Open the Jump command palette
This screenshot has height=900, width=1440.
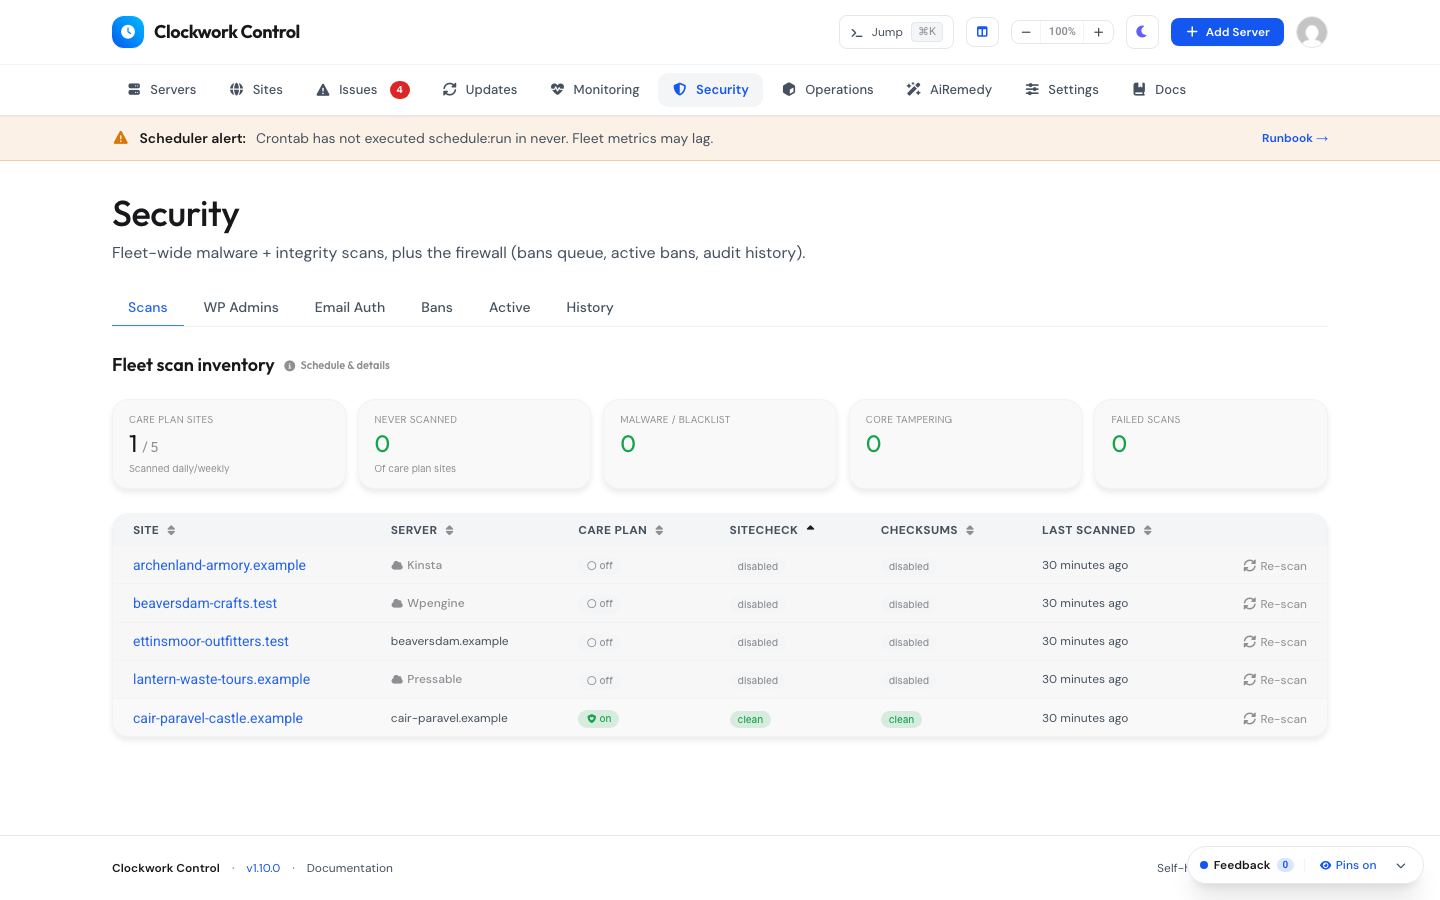(x=896, y=32)
